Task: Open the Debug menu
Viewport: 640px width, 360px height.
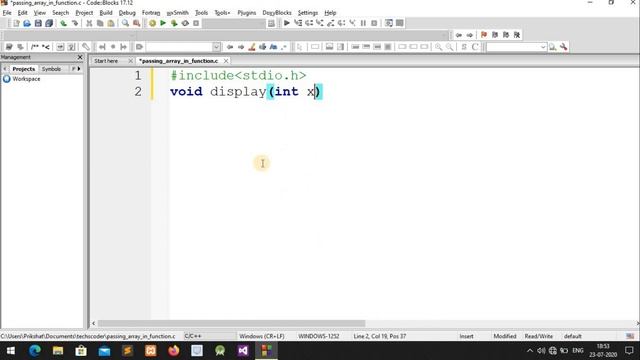Action: pos(127,13)
